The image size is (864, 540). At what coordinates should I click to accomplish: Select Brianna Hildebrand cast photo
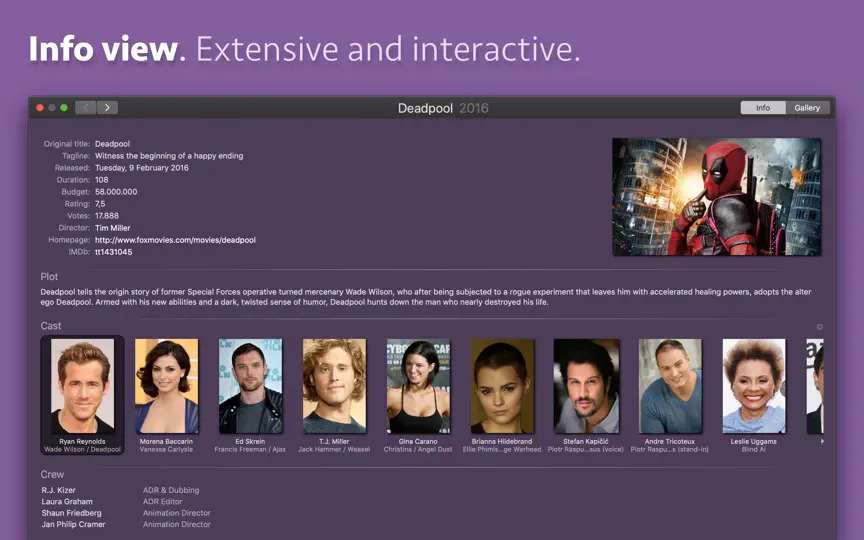[502, 386]
